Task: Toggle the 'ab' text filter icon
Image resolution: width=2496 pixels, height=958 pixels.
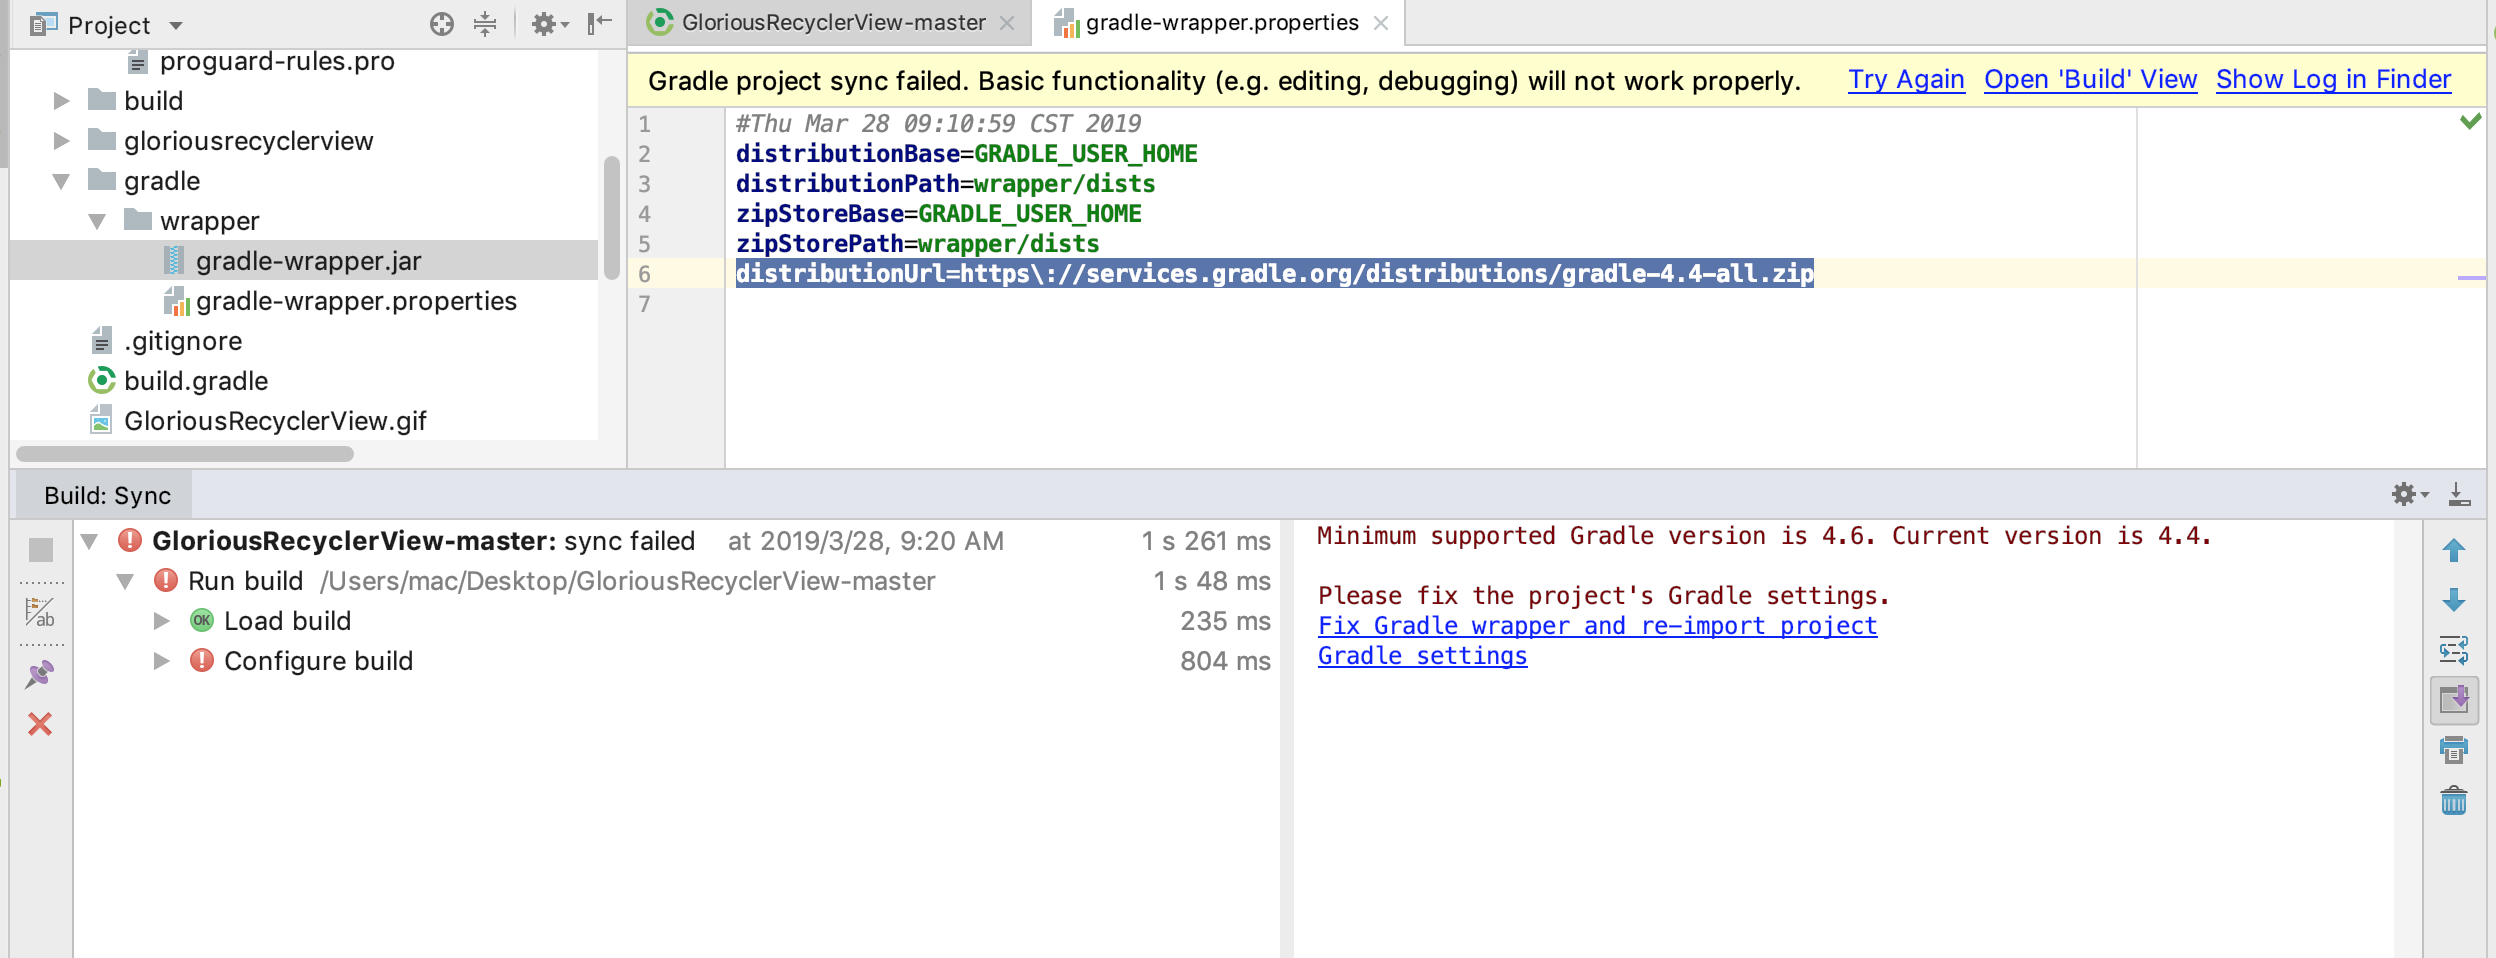Action: click(x=40, y=614)
